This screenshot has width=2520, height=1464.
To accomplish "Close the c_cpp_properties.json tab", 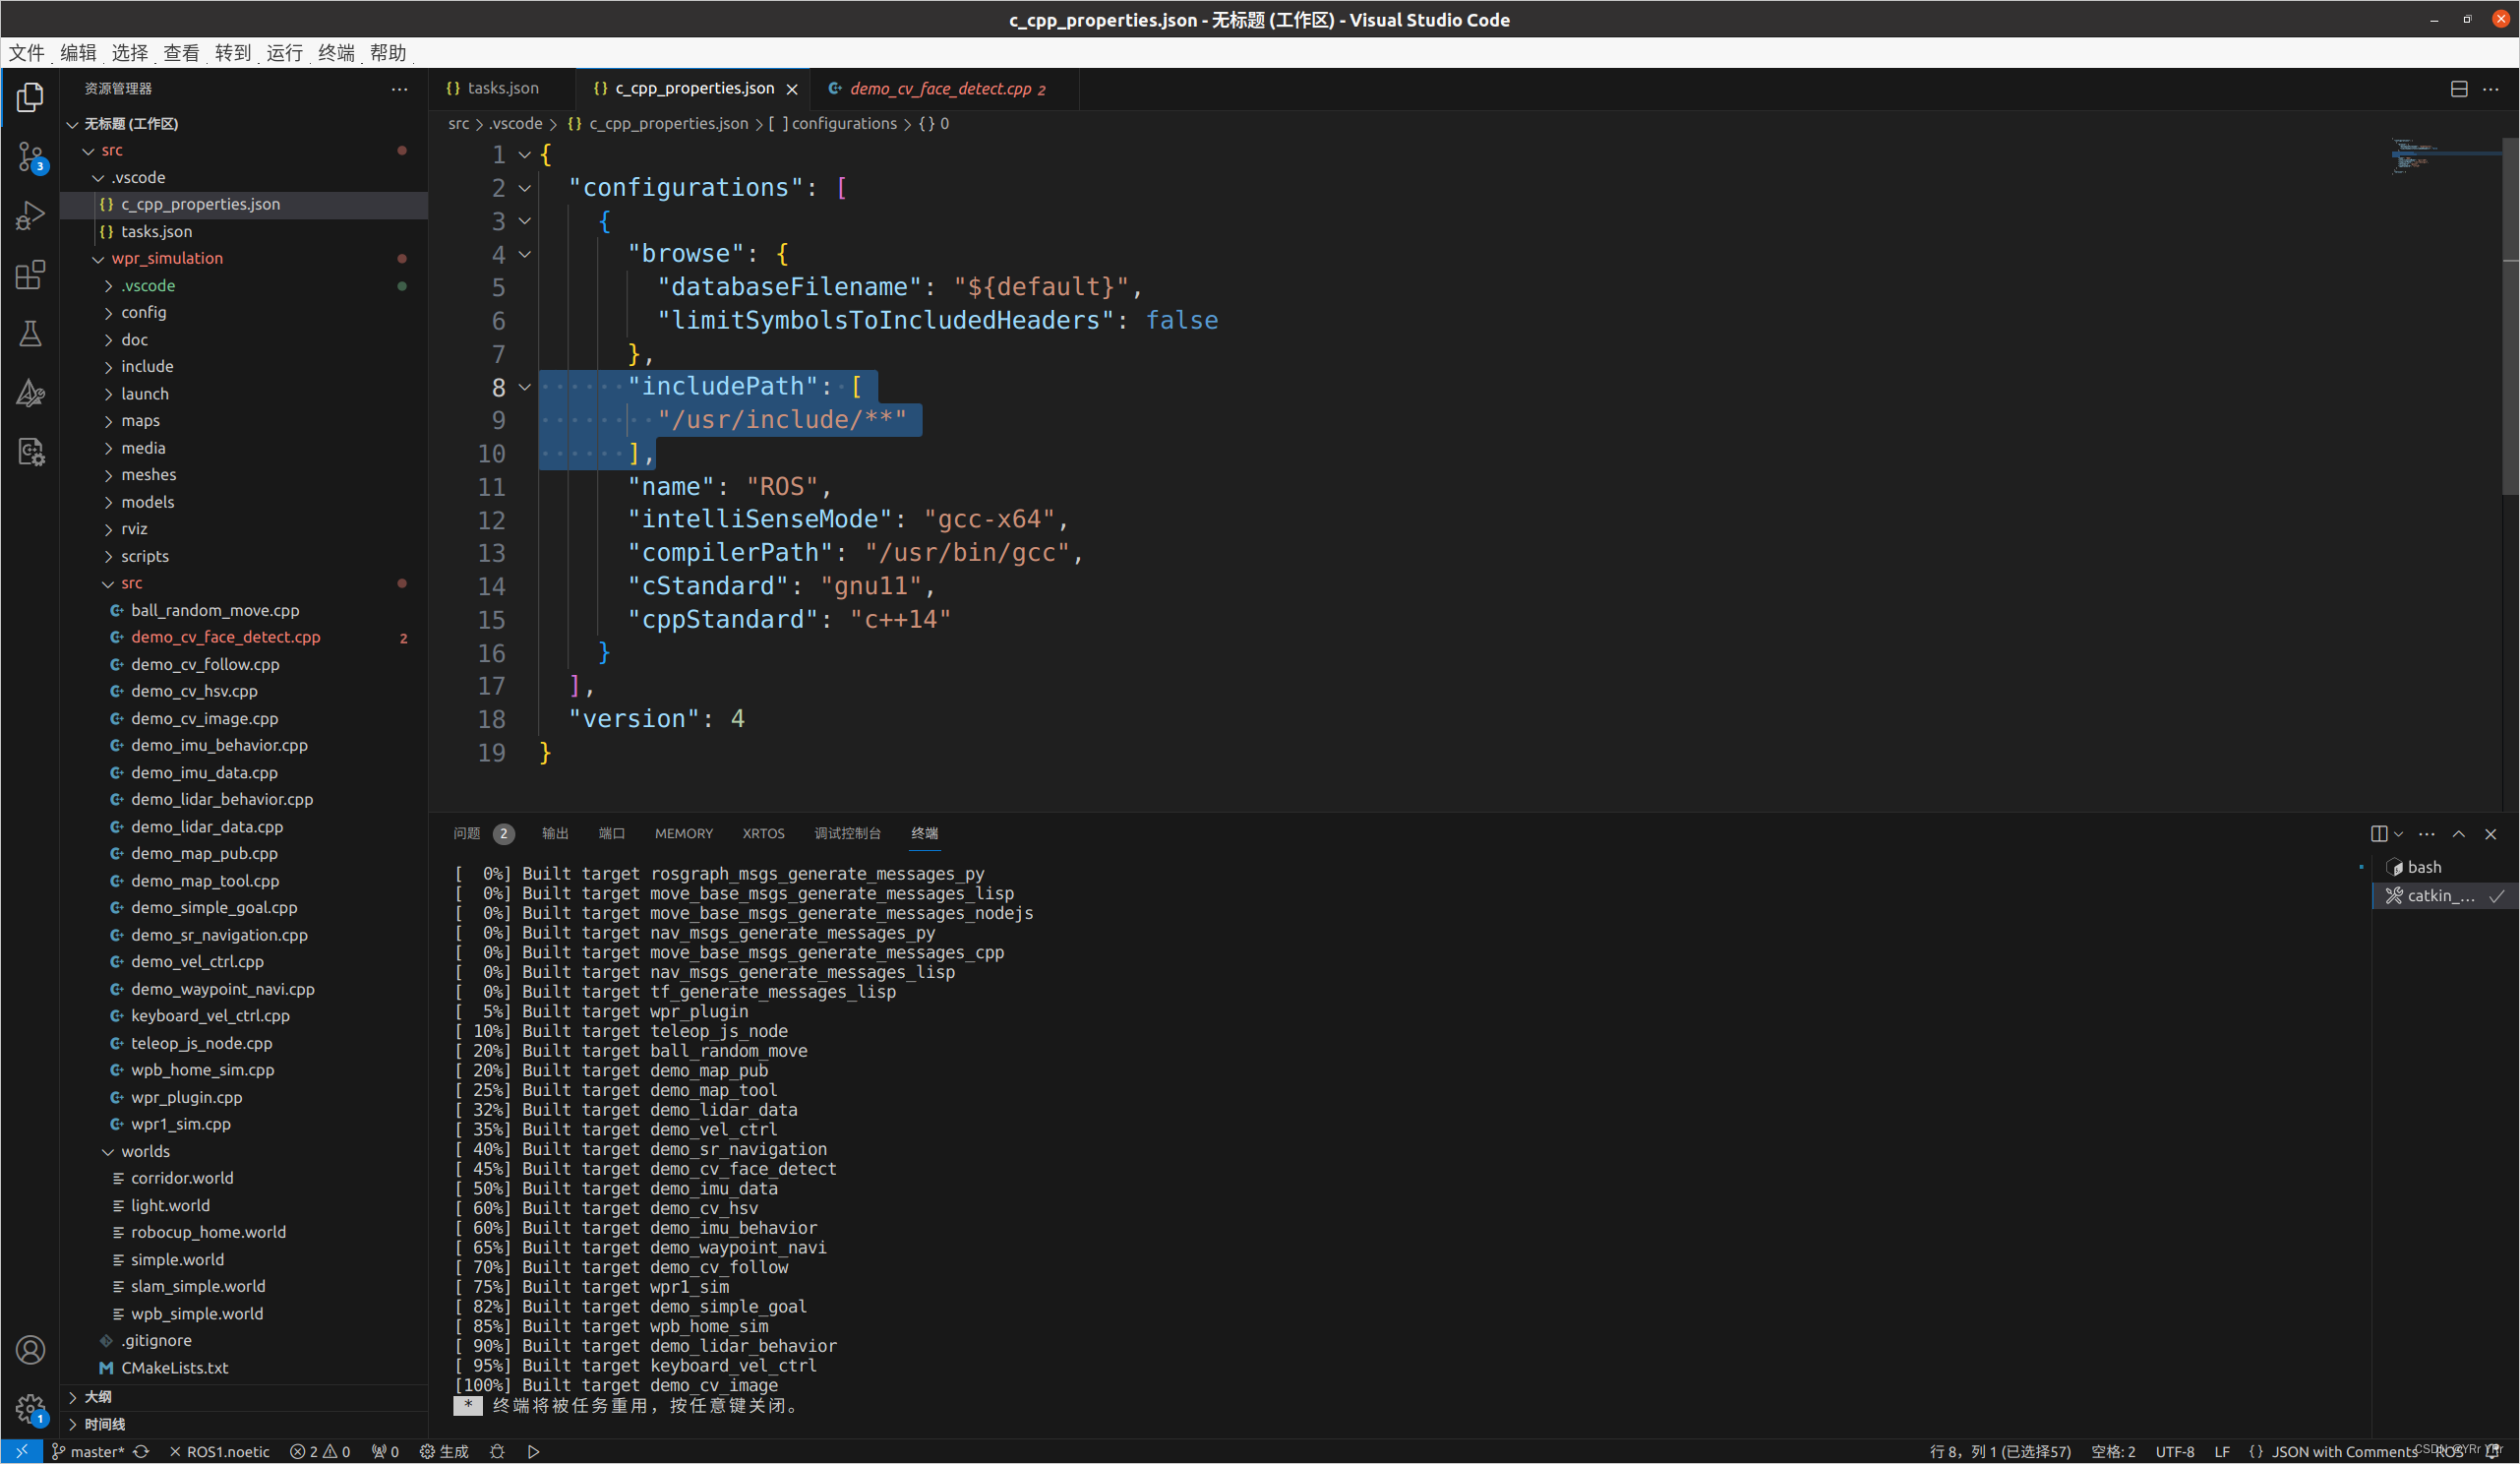I will [x=792, y=89].
